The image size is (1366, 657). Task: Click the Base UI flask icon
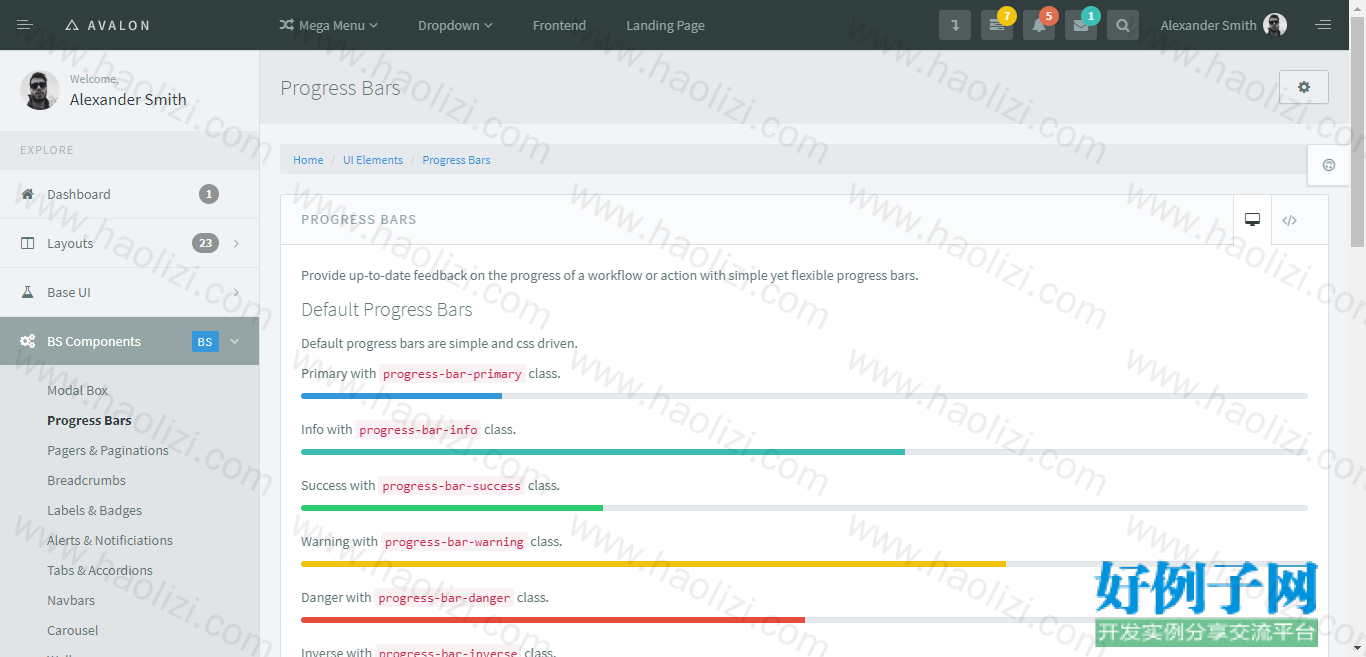coord(27,292)
